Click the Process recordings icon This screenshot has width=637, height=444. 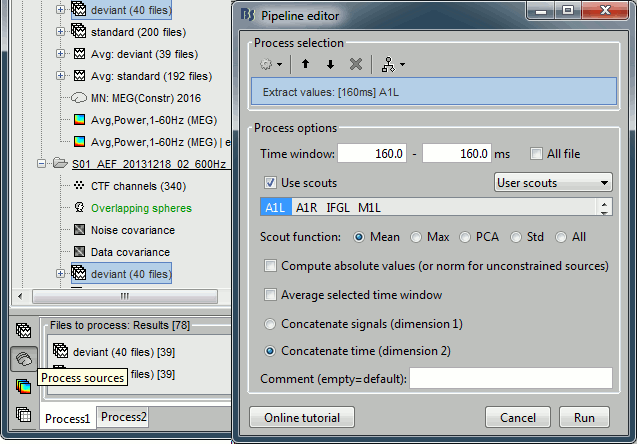23,331
